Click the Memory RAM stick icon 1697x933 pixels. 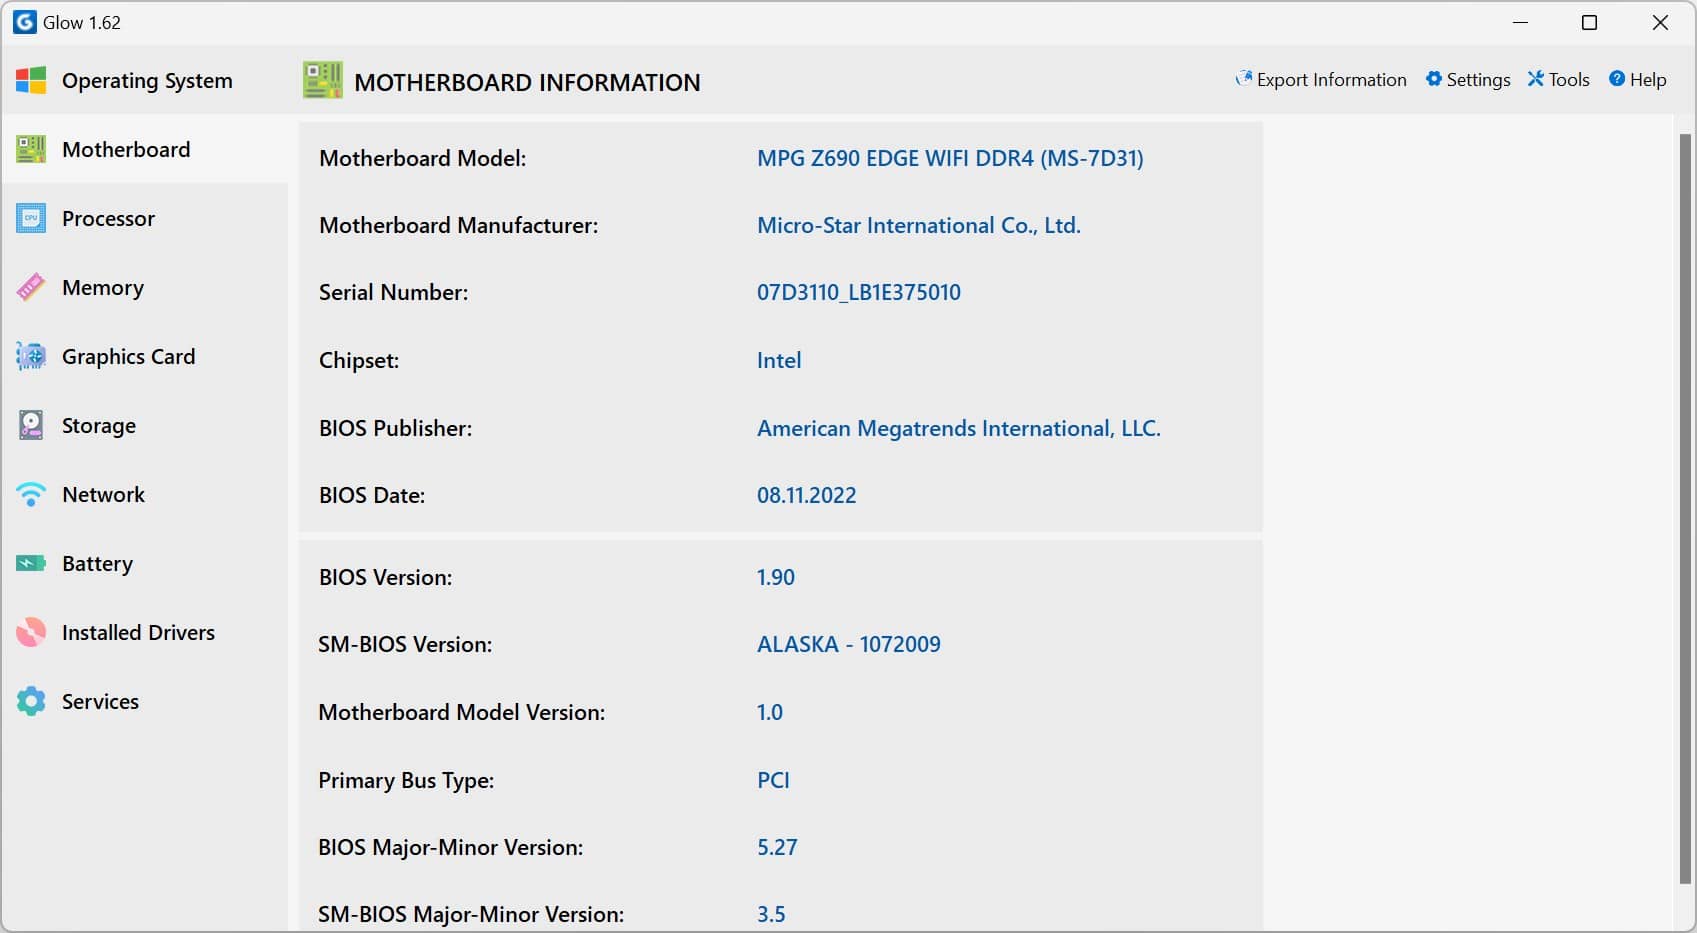click(x=31, y=288)
